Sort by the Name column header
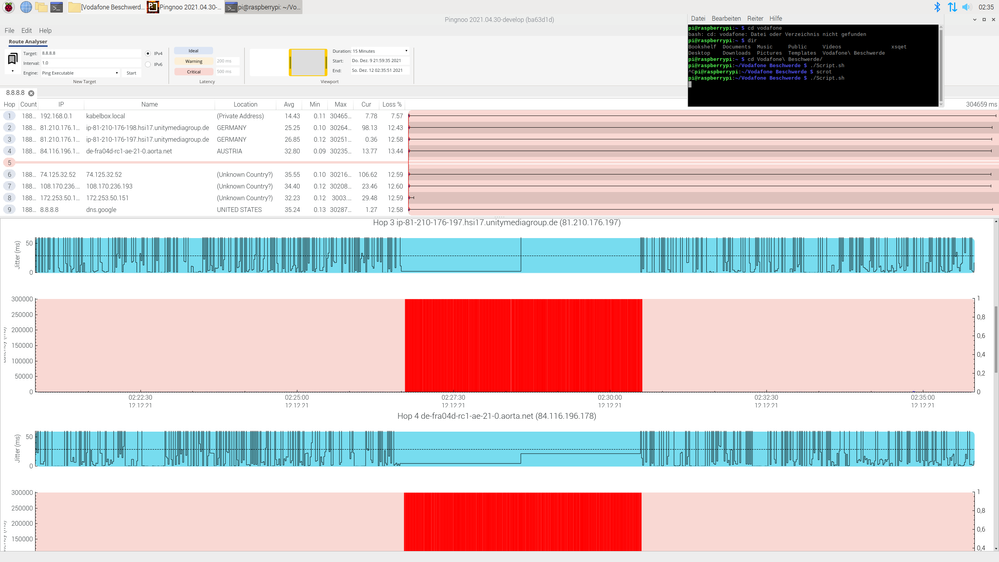Screen dimensions: 999x562 (149, 104)
